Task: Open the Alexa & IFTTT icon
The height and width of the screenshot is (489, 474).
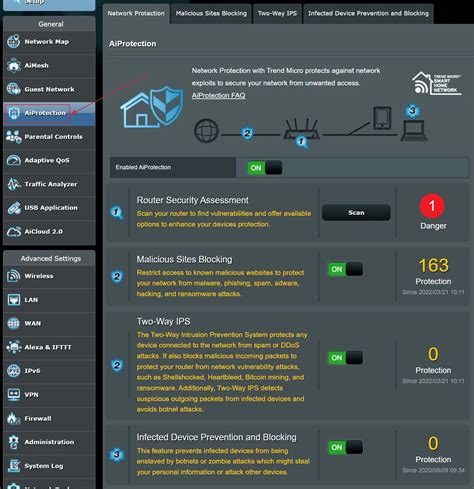Action: click(14, 347)
